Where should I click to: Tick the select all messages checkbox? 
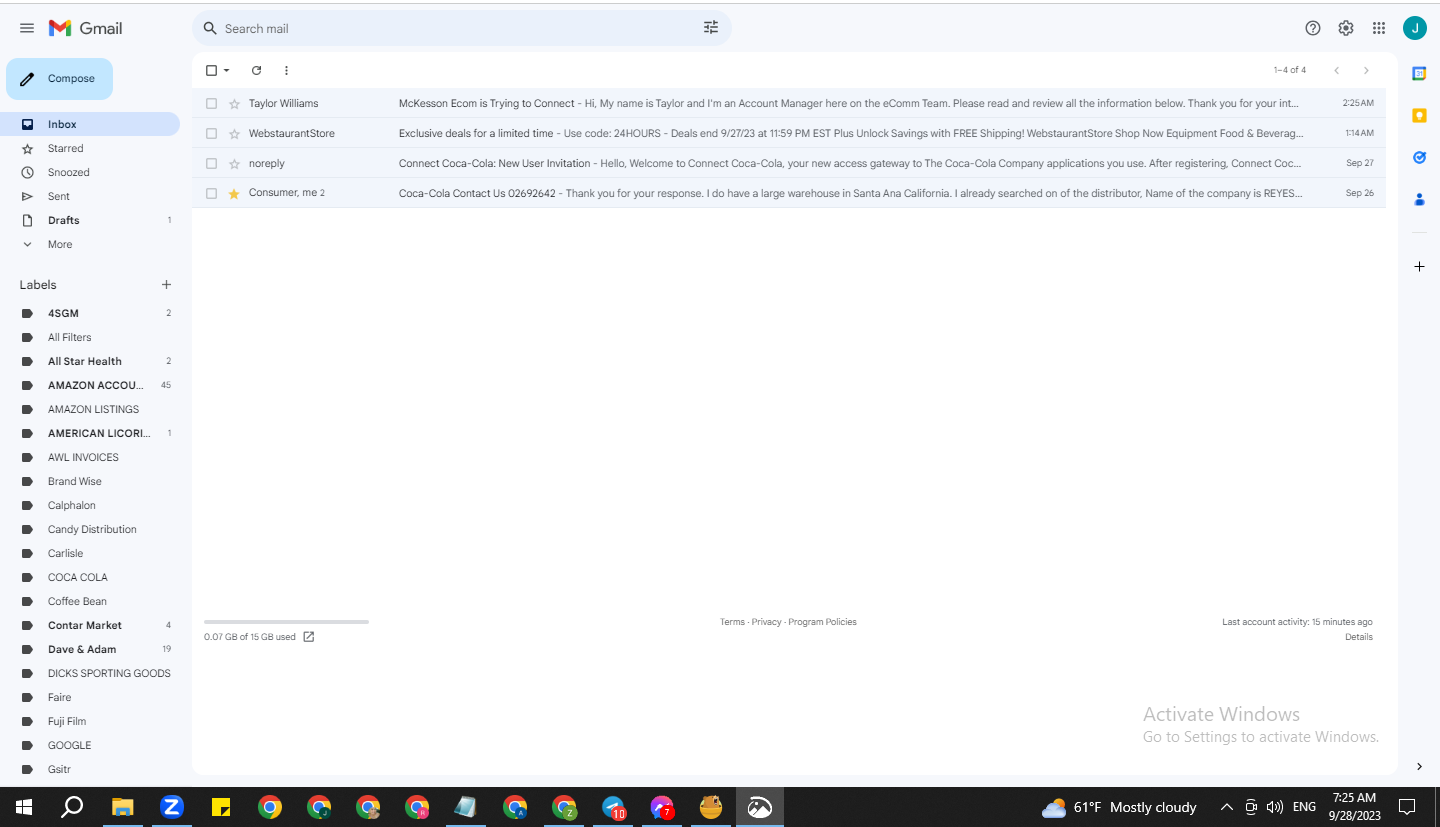coord(211,70)
